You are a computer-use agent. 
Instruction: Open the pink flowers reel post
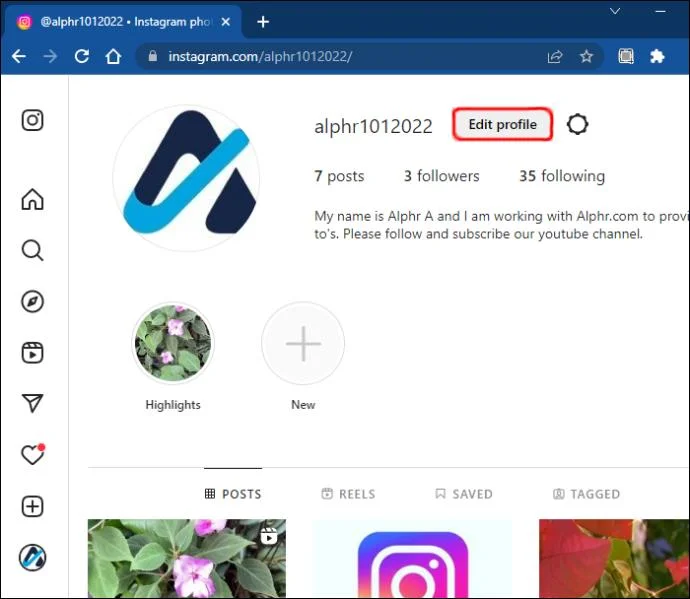(187, 558)
